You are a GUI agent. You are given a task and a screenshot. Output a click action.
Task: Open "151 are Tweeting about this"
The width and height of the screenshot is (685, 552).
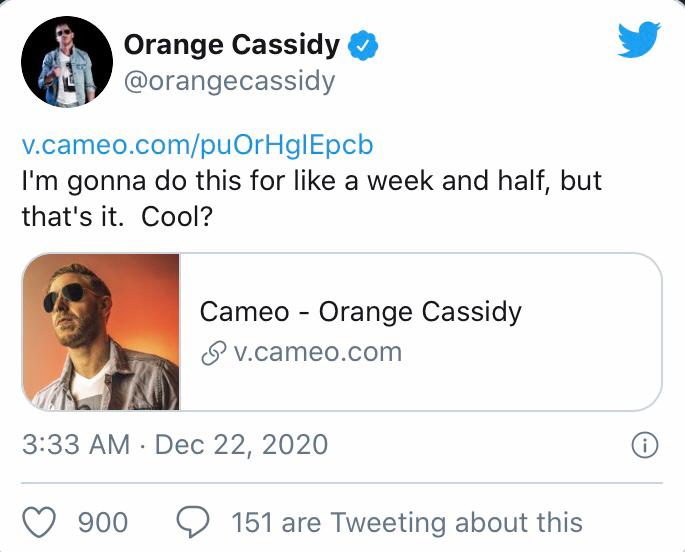[406, 522]
